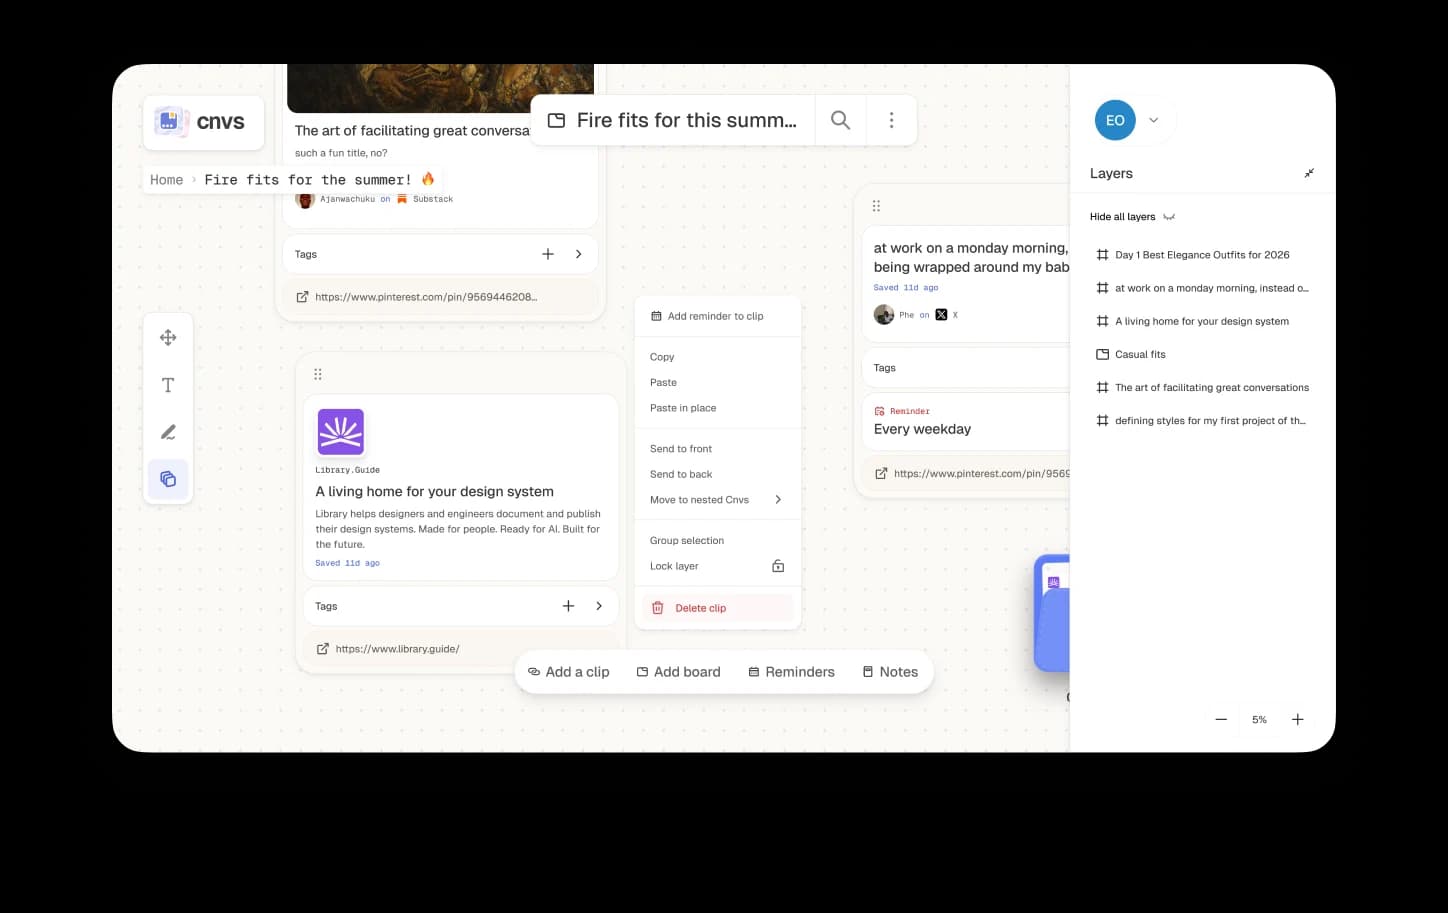Click drag handle above Library Guide card
Image resolution: width=1448 pixels, height=913 pixels.
point(318,374)
